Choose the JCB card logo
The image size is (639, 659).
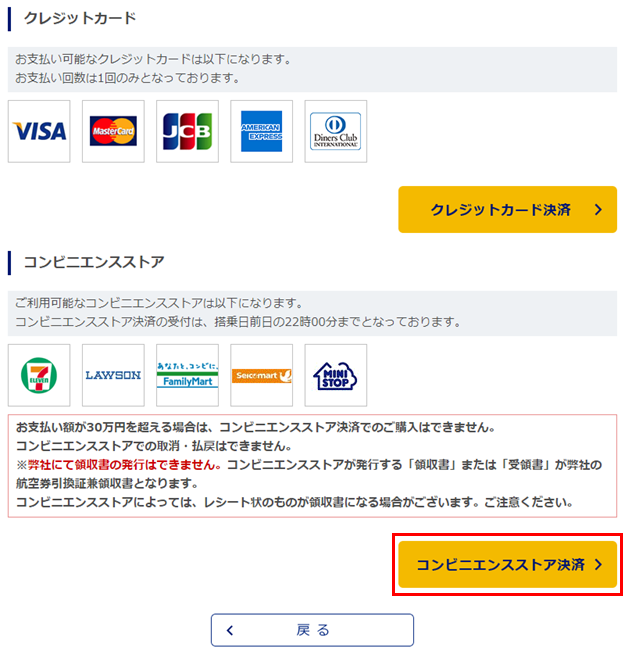pyautogui.click(x=187, y=131)
